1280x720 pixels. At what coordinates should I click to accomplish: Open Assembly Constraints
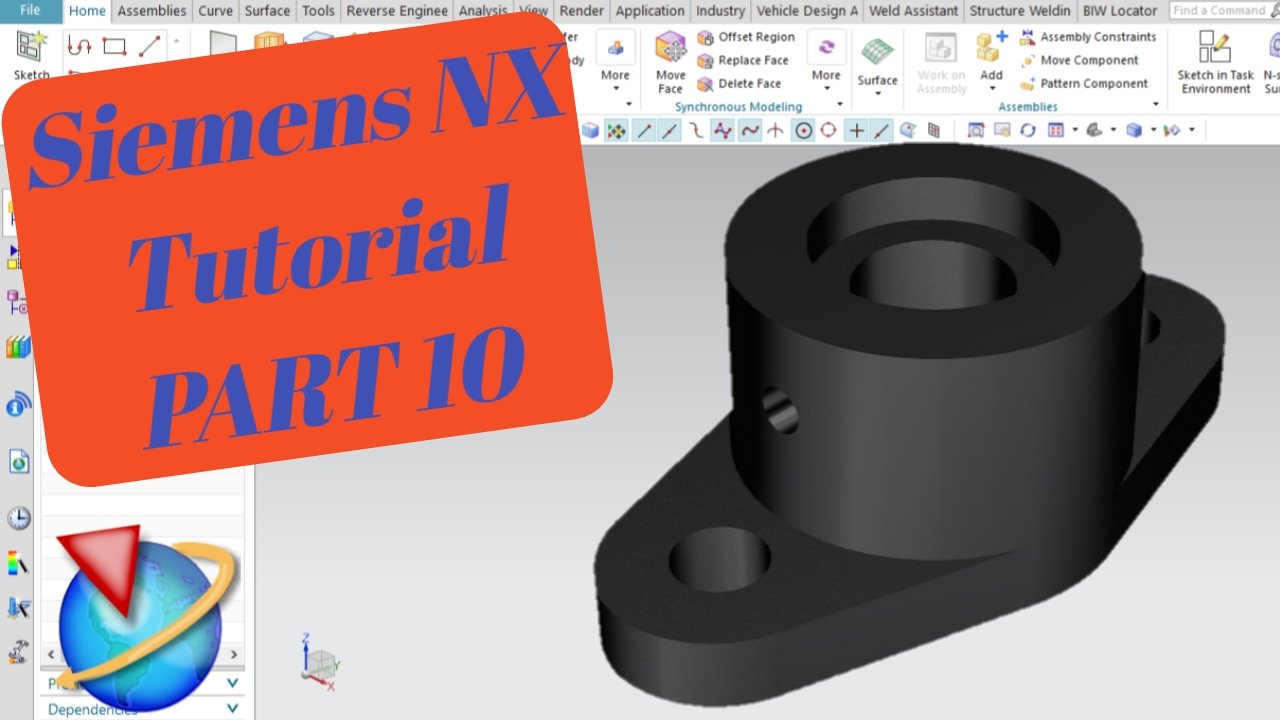pos(1087,37)
